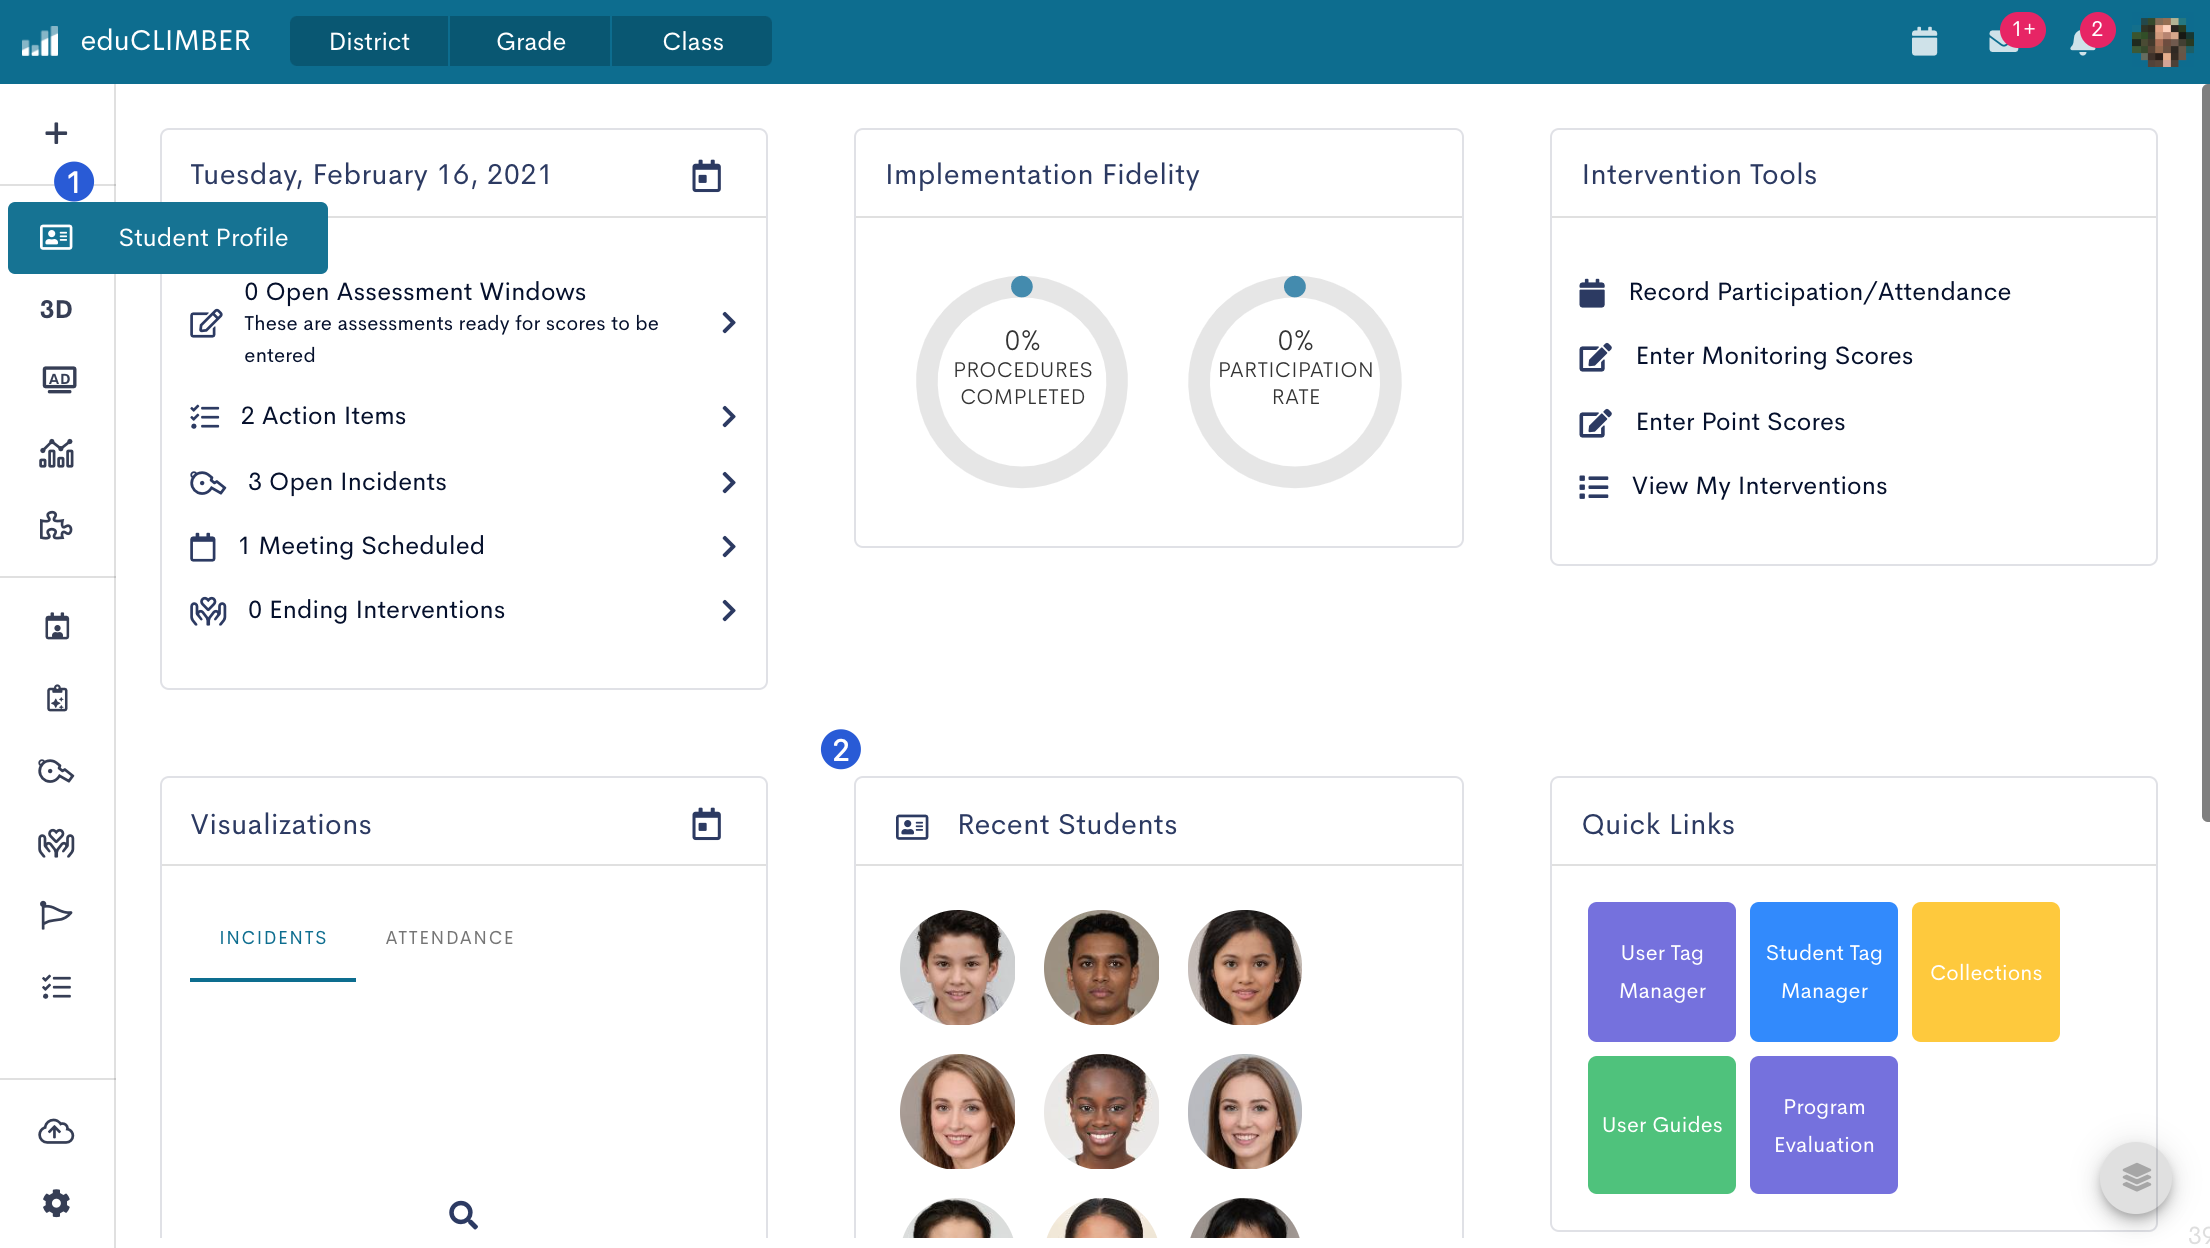This screenshot has height=1248, width=2210.
Task: Expand 1 Meeting Scheduled chevron
Action: 729,546
